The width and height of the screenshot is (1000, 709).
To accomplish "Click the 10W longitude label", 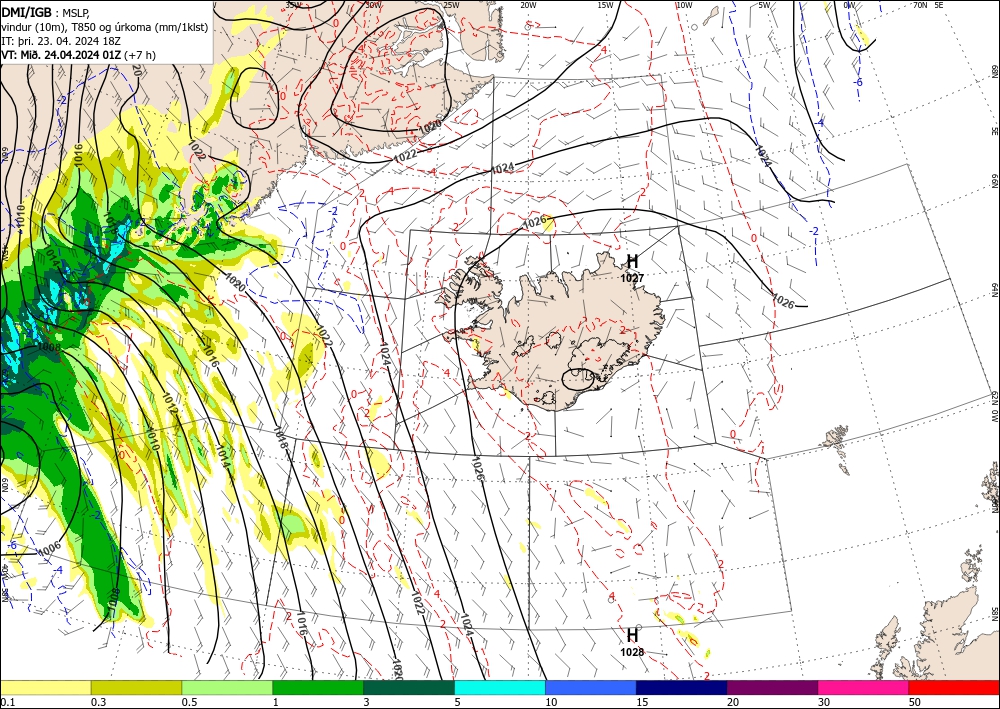I will 684,5.
